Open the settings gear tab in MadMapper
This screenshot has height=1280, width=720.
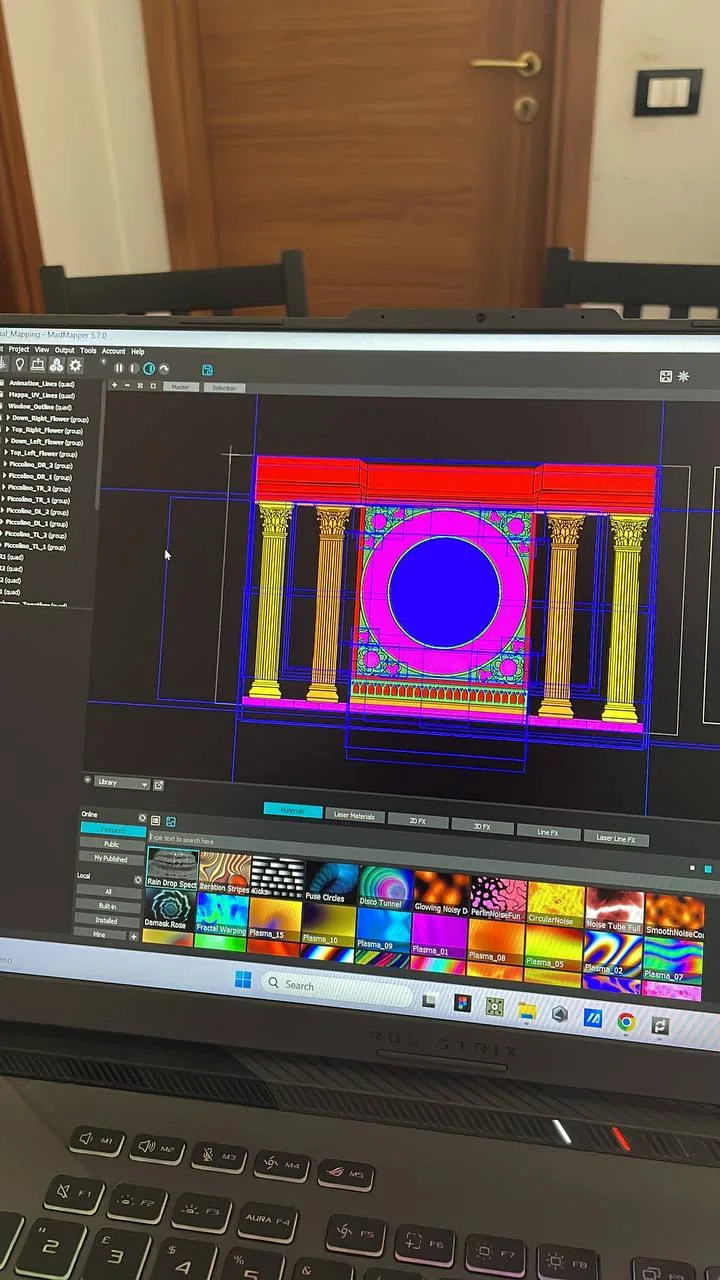[x=75, y=366]
